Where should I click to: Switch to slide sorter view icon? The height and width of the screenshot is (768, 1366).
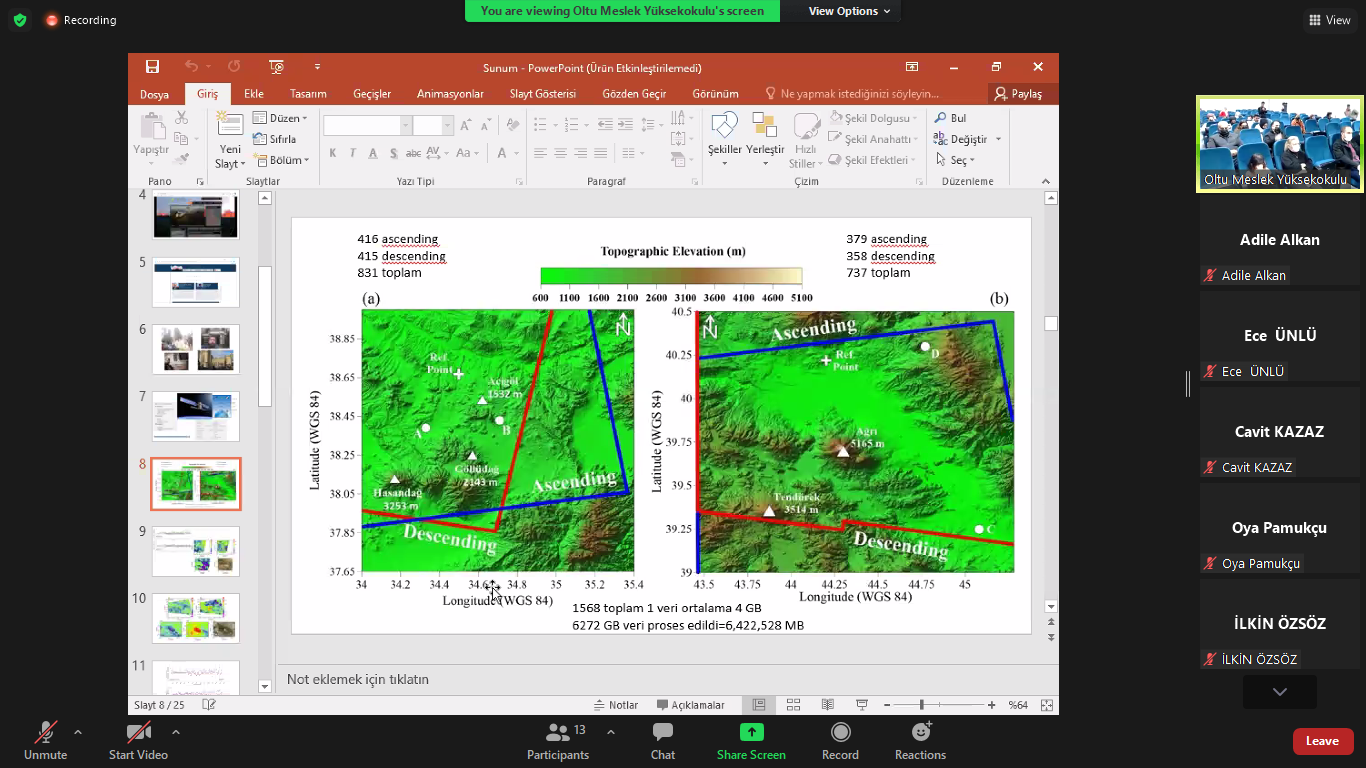[x=793, y=705]
